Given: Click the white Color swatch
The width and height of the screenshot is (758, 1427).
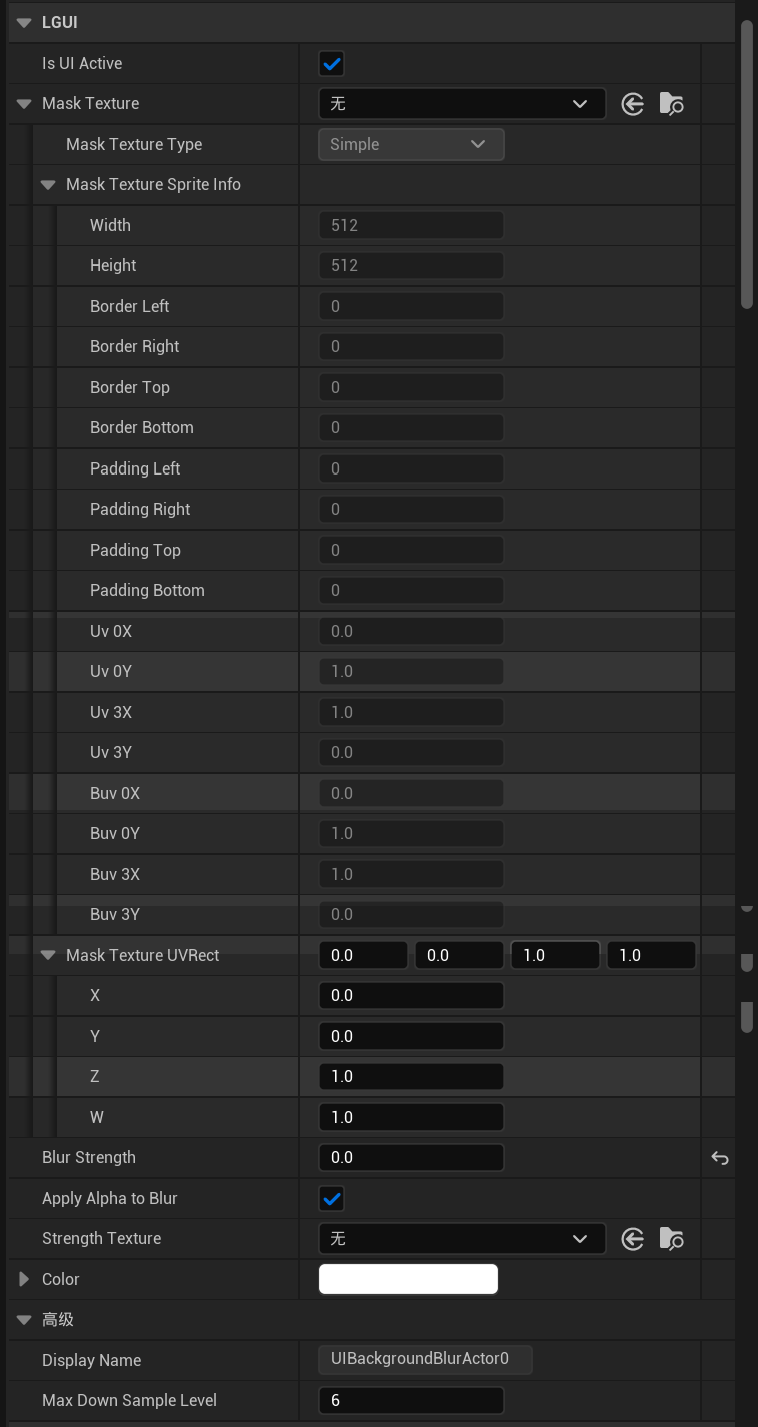Looking at the screenshot, I should click(408, 1279).
